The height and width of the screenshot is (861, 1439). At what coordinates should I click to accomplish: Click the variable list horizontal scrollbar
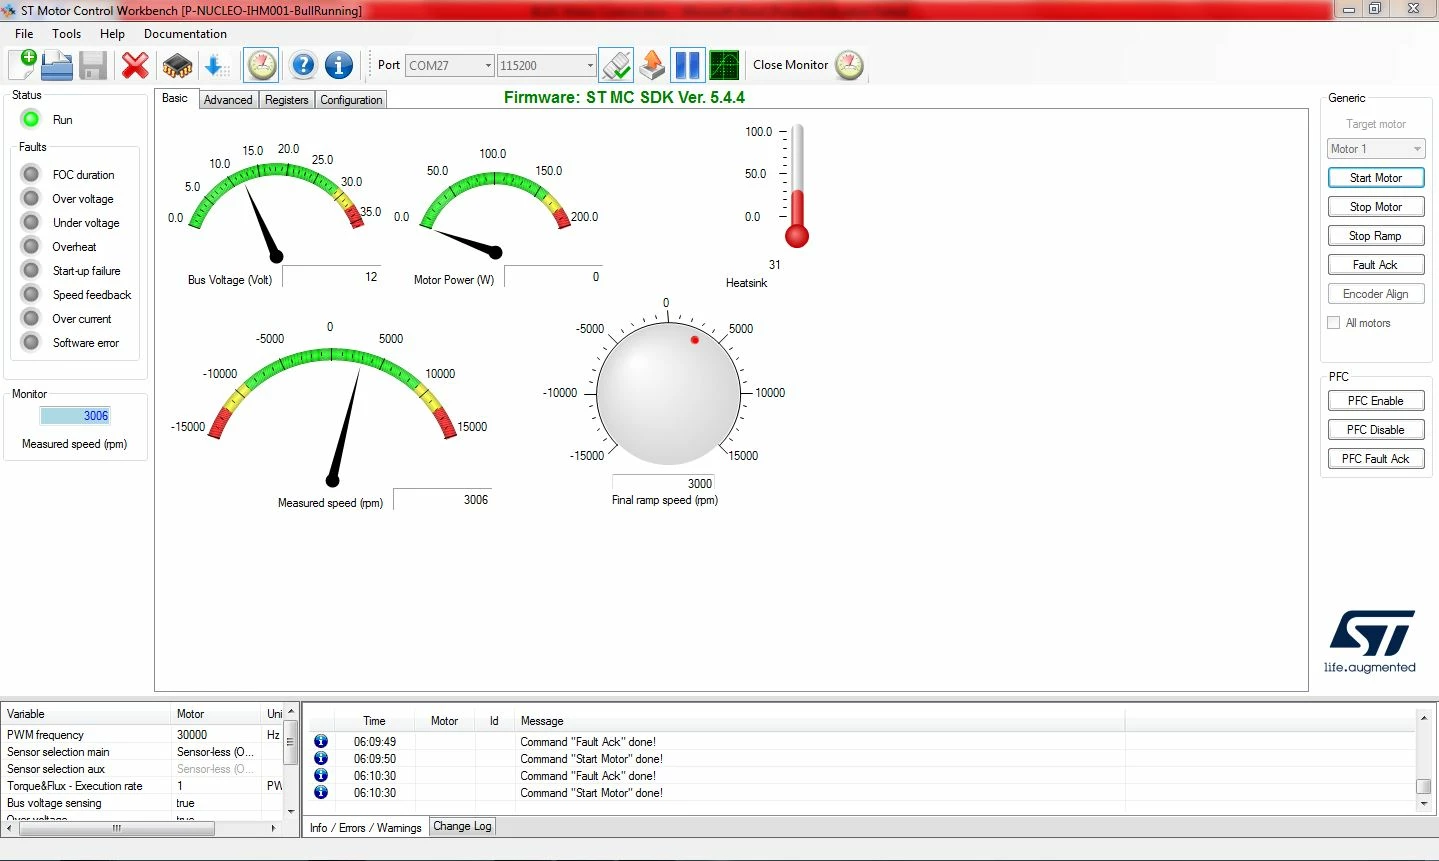click(x=140, y=828)
